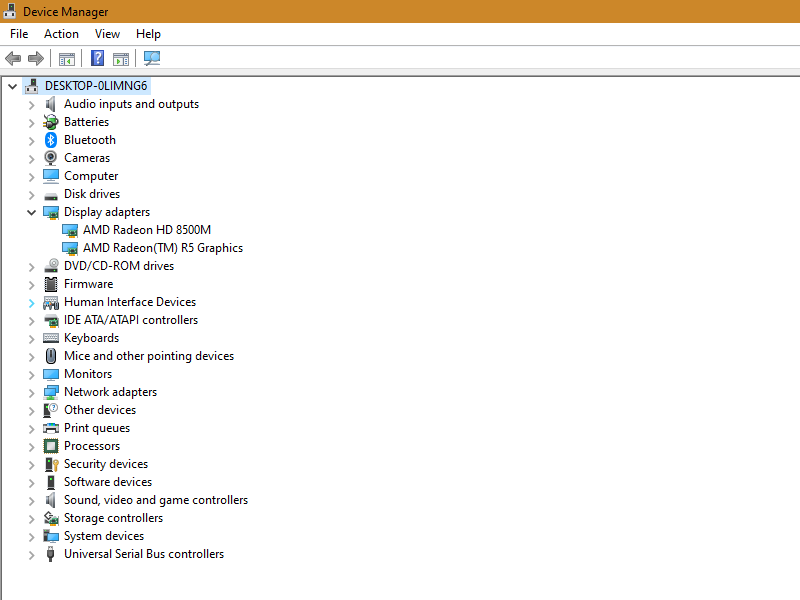Select IDE ATA/ATAPI controllers label
This screenshot has height=600, width=800.
click(x=131, y=319)
